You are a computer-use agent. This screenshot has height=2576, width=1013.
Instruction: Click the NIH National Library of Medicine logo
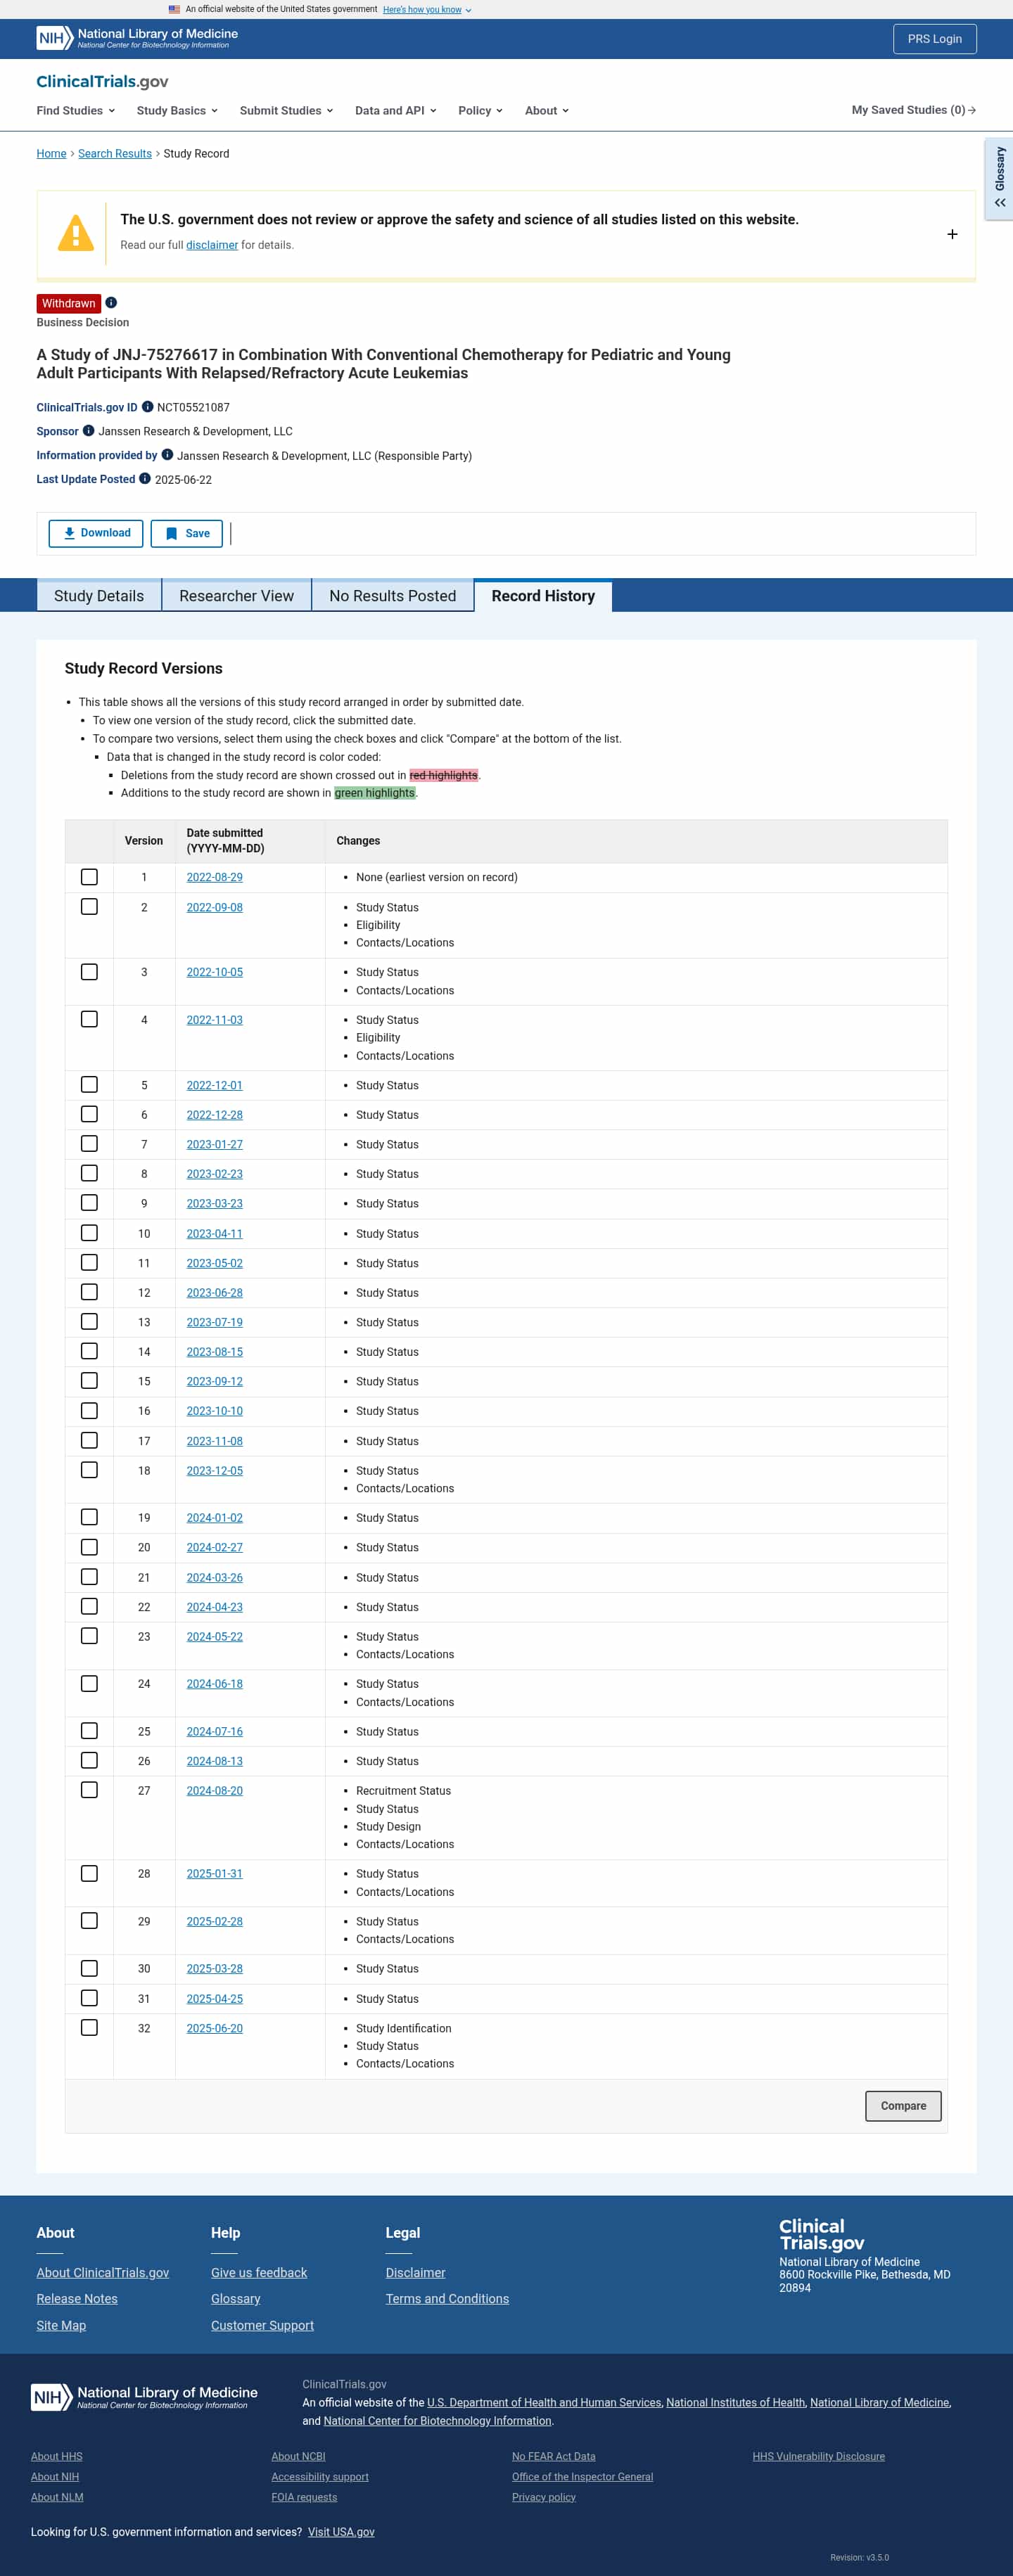[137, 38]
